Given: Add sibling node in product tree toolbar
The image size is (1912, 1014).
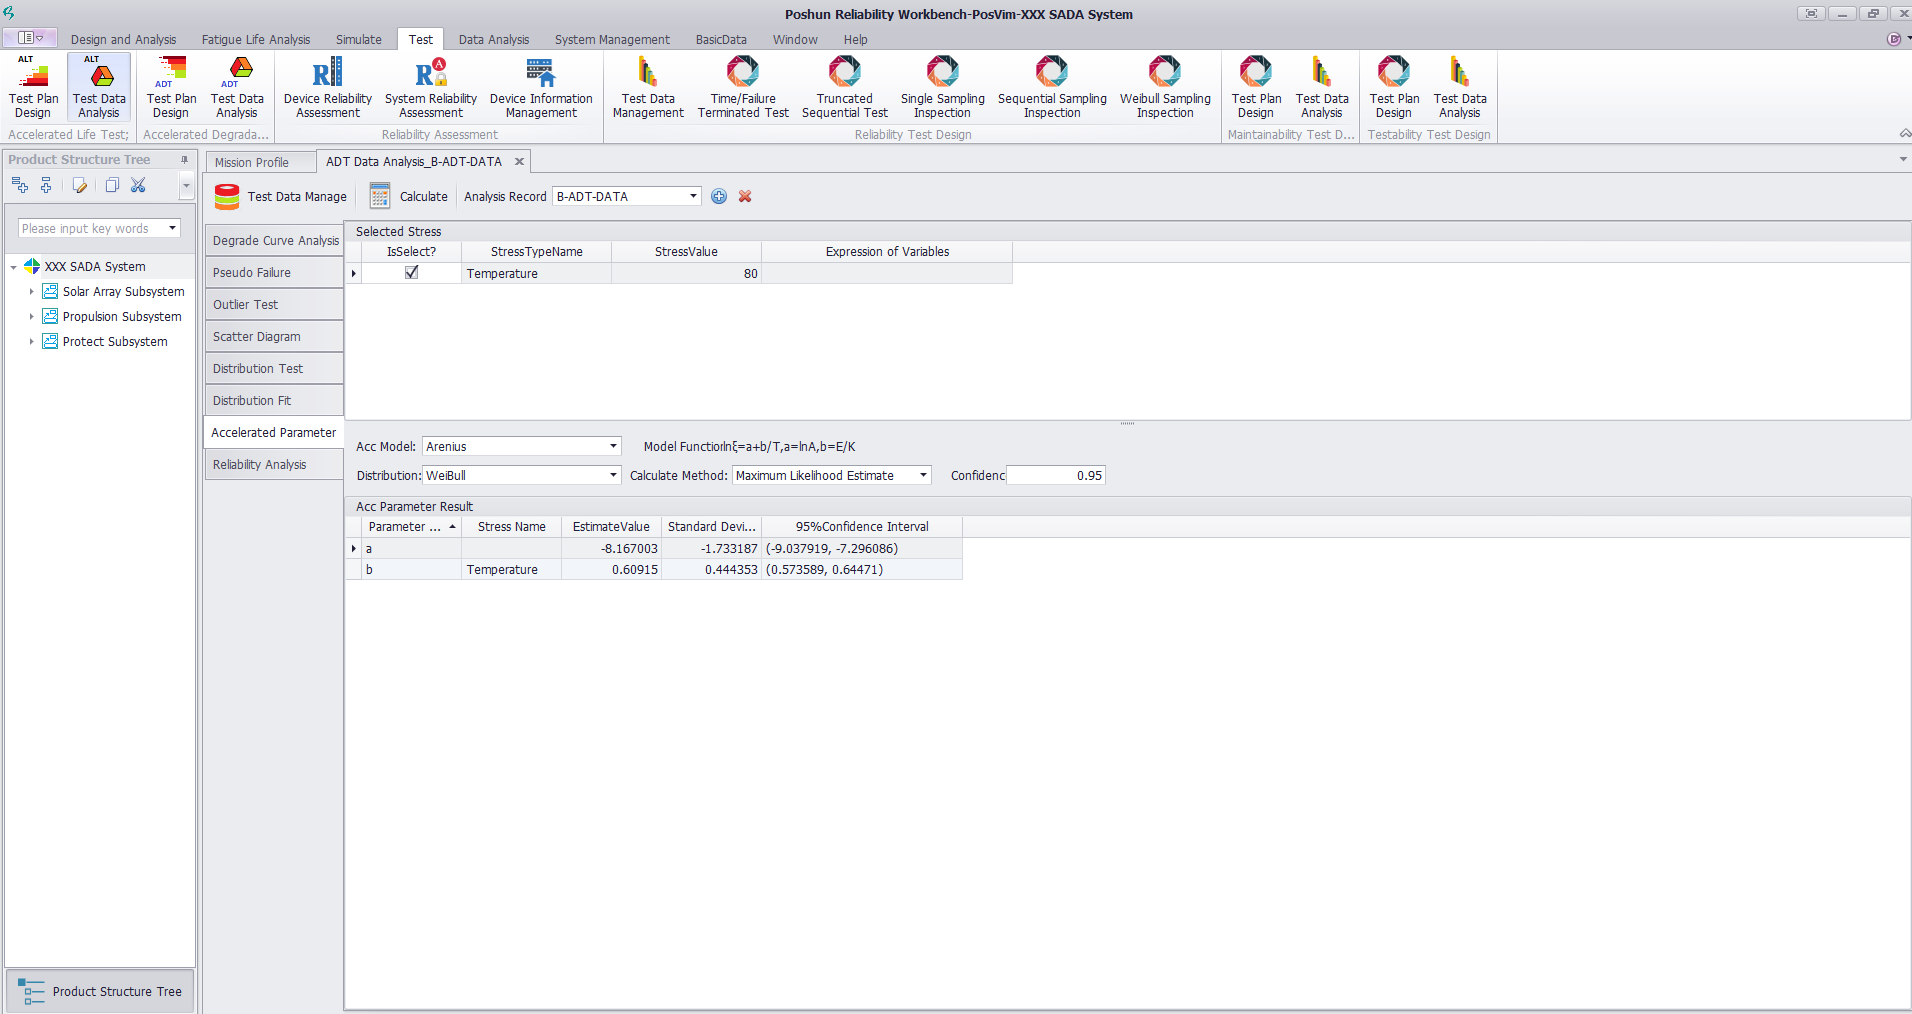Looking at the screenshot, I should pyautogui.click(x=20, y=185).
